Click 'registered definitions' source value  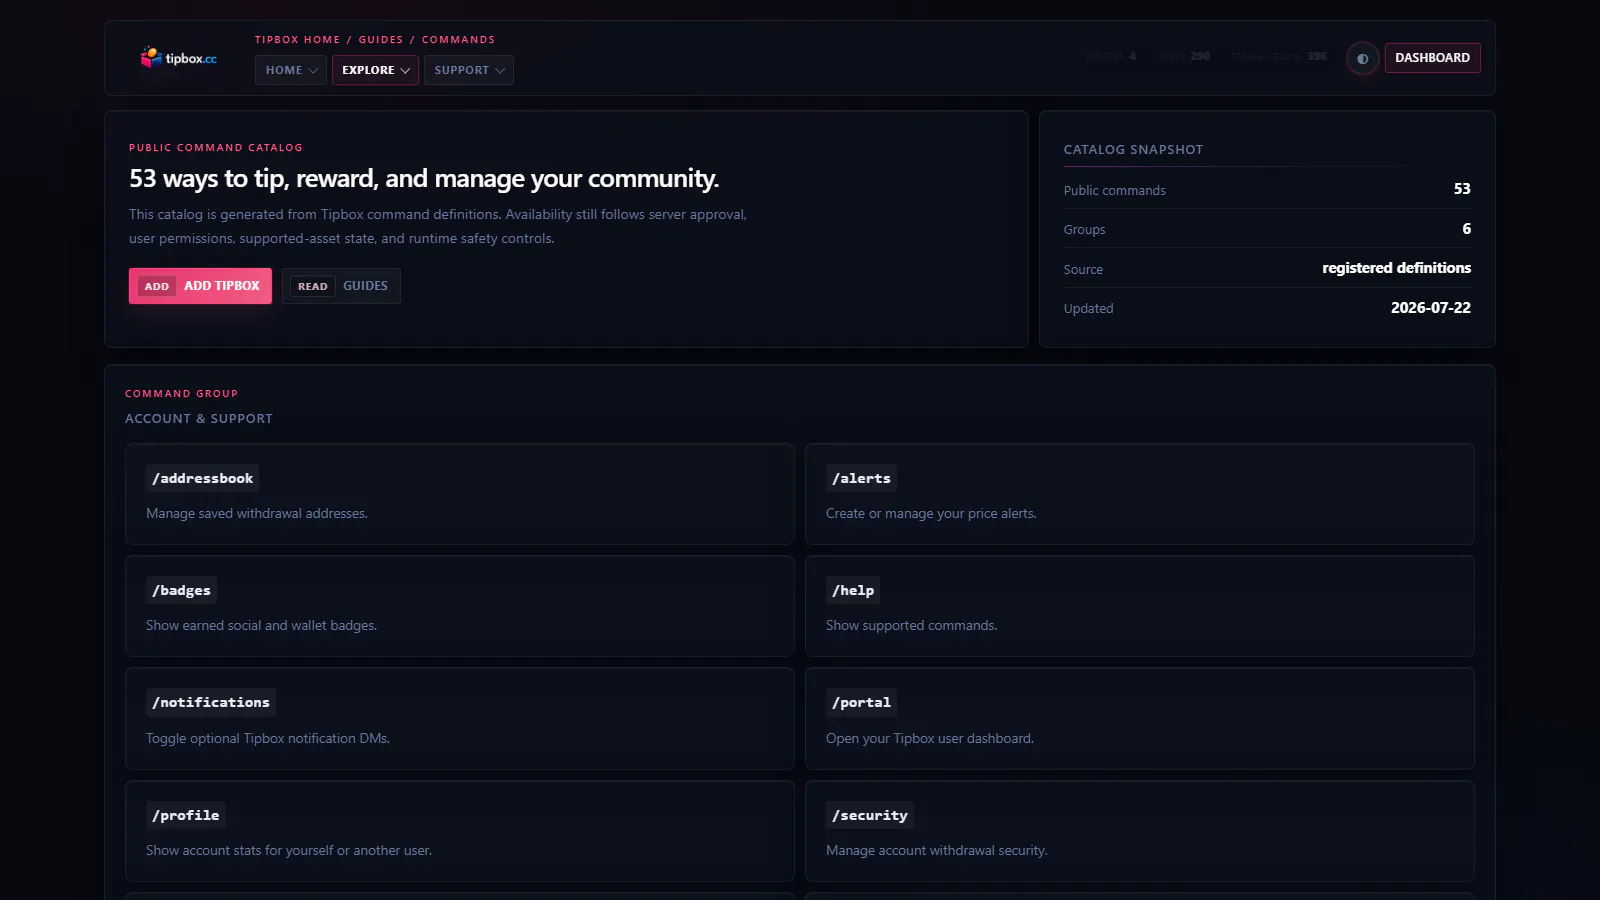coord(1397,268)
